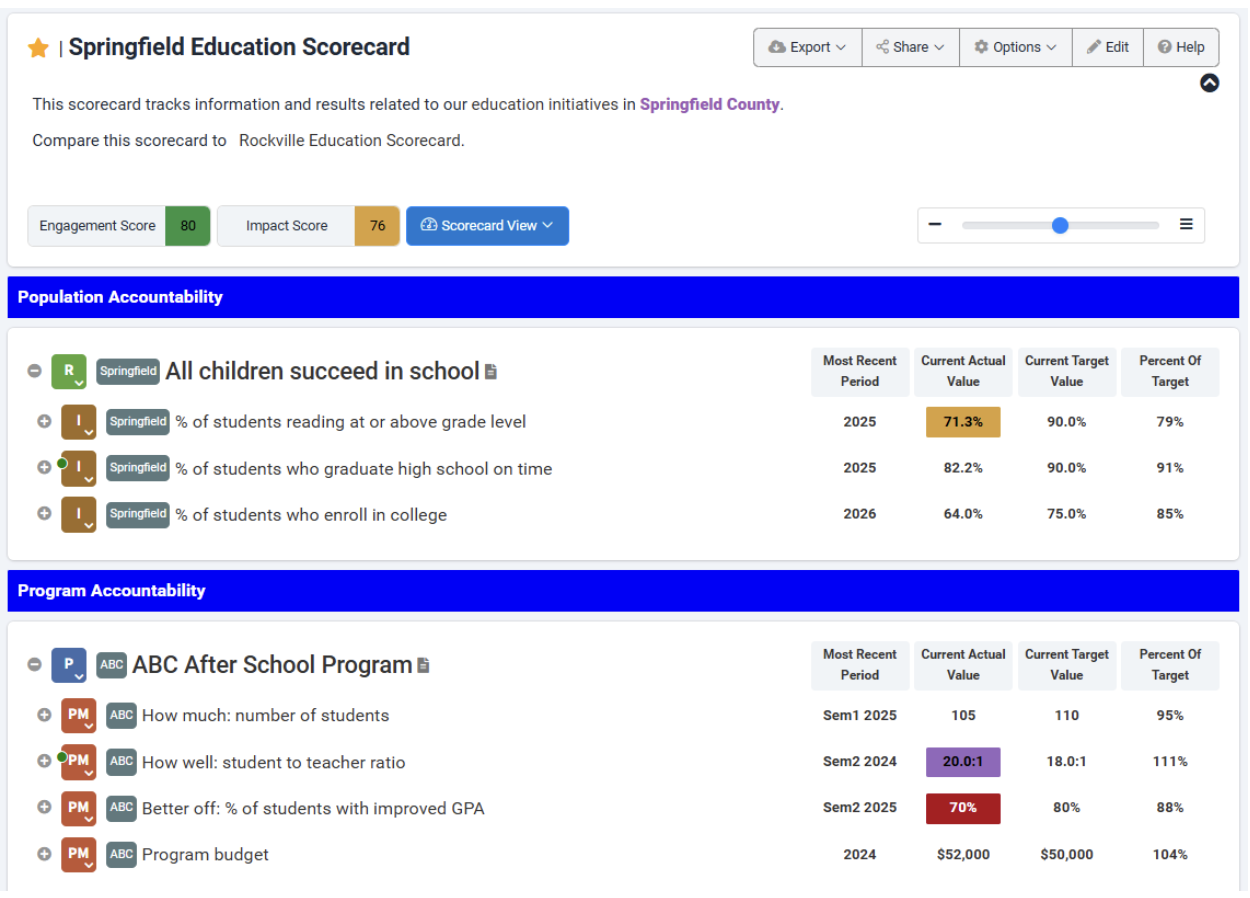The image size is (1250, 898).
Task: Click the blue P program icon
Action: [x=69, y=665]
